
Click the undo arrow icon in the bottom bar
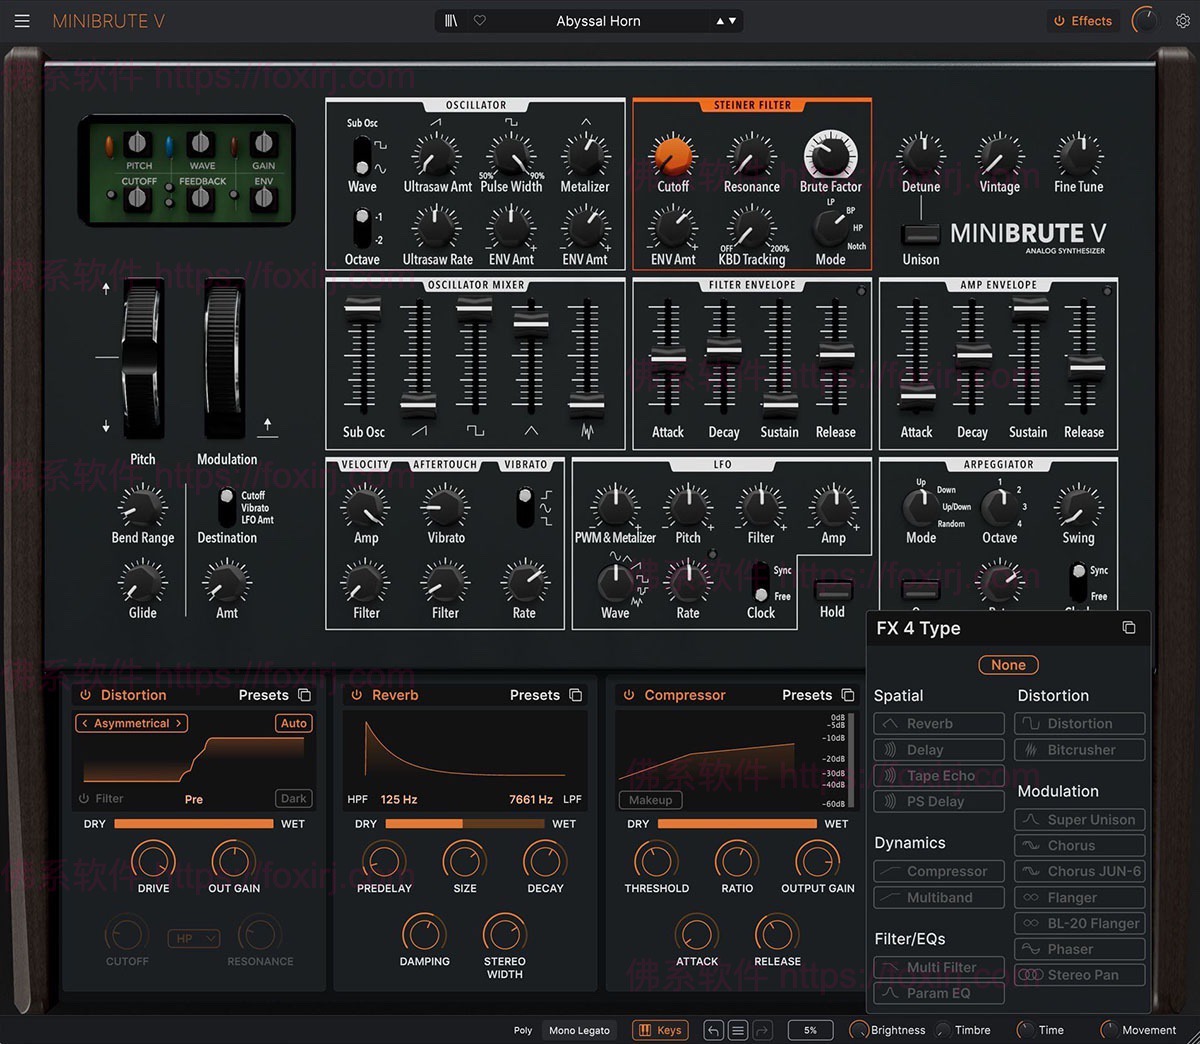[713, 1030]
